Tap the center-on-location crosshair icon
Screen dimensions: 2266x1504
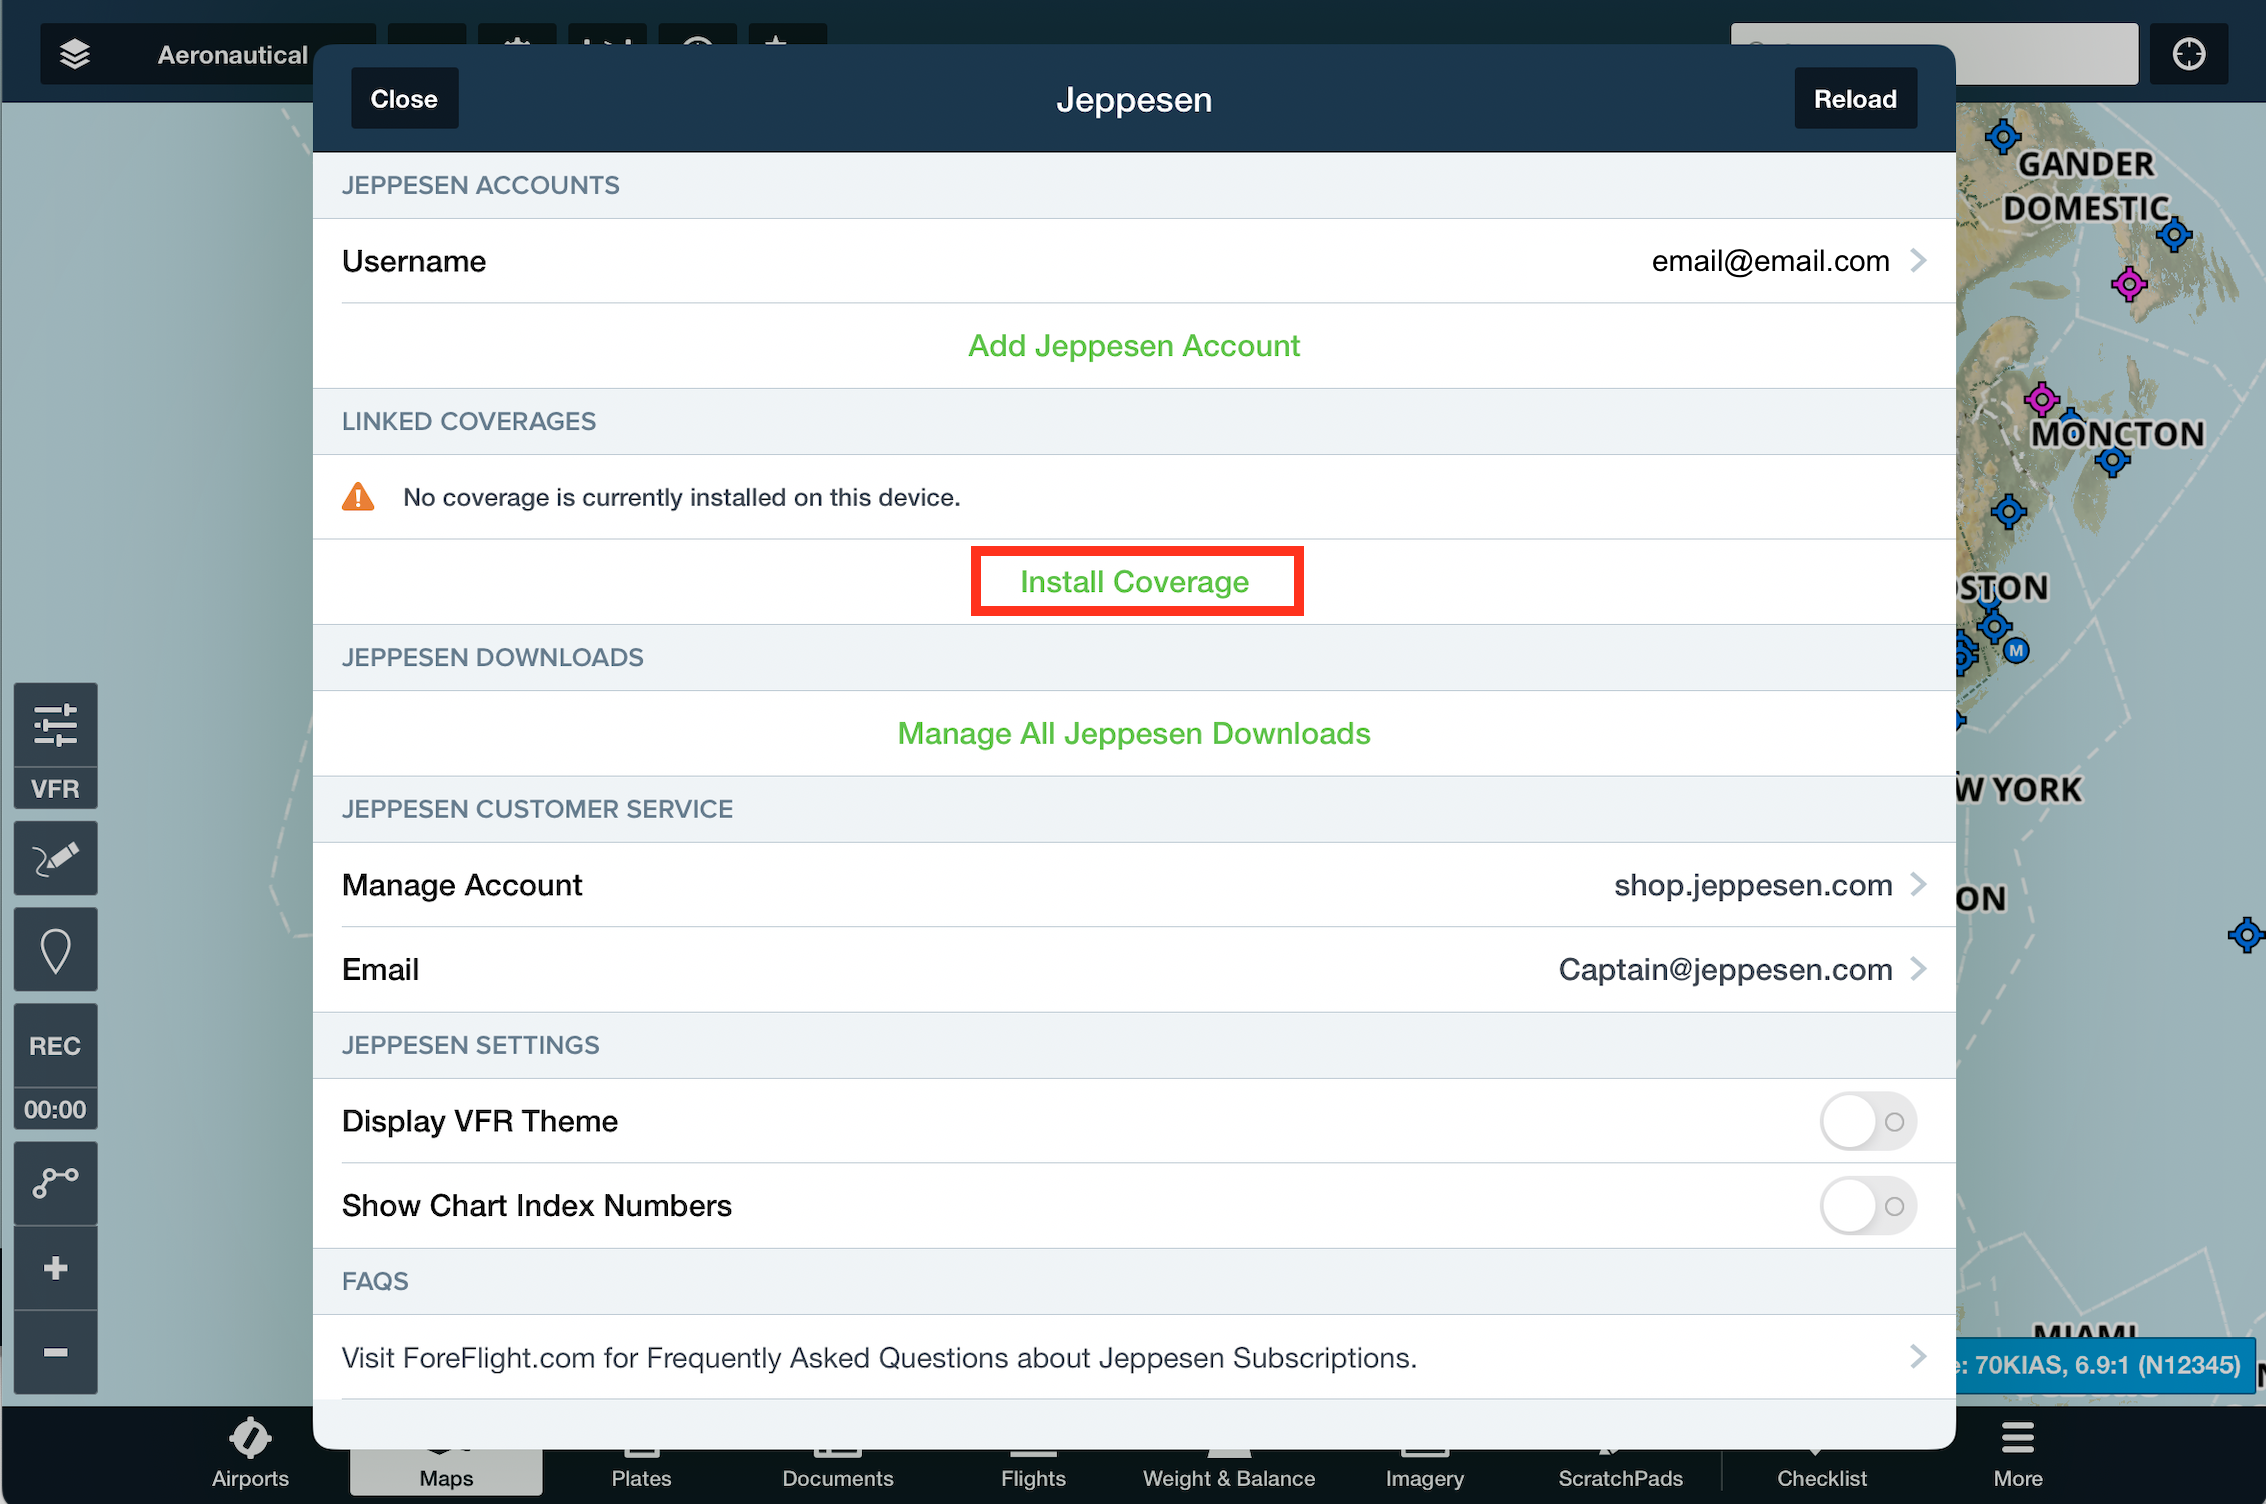pos(2189,54)
